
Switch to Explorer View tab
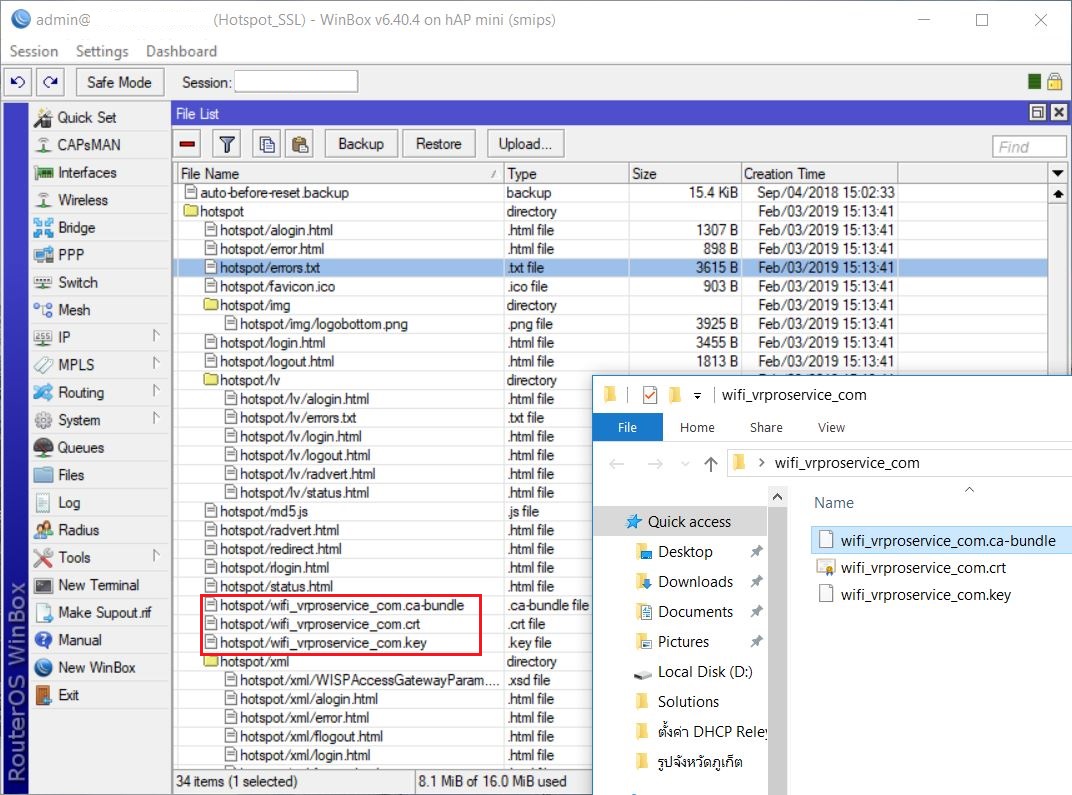[x=831, y=427]
